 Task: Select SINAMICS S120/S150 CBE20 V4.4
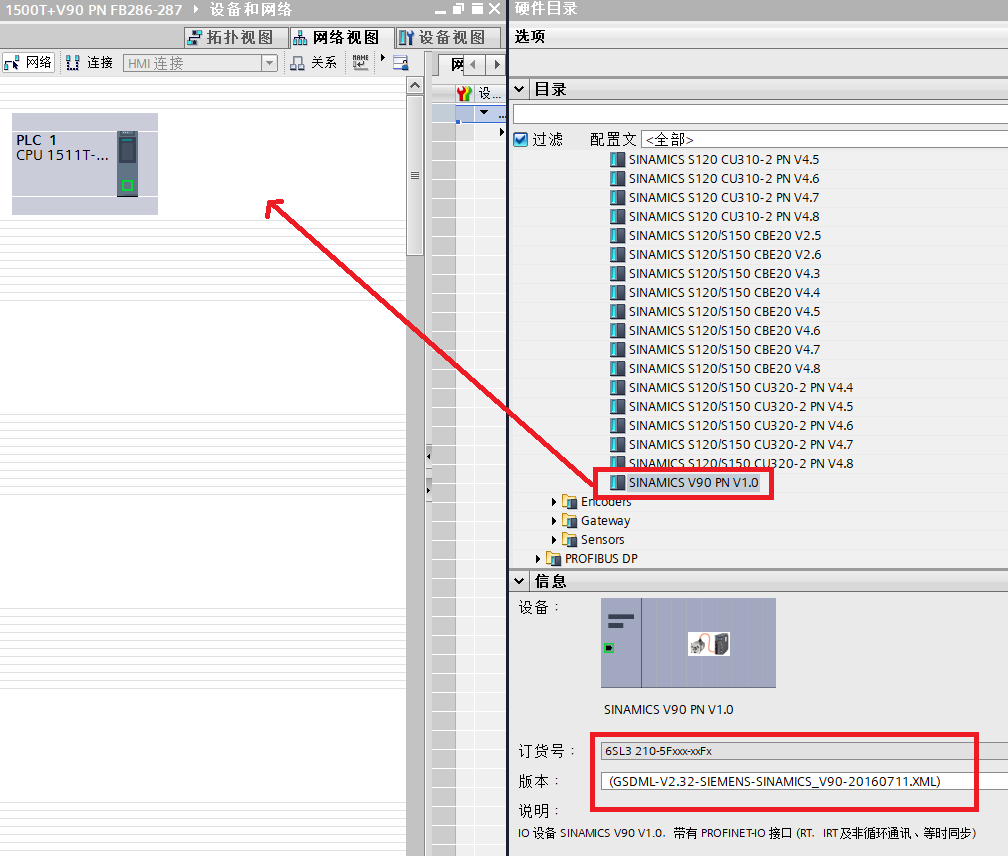(x=724, y=293)
